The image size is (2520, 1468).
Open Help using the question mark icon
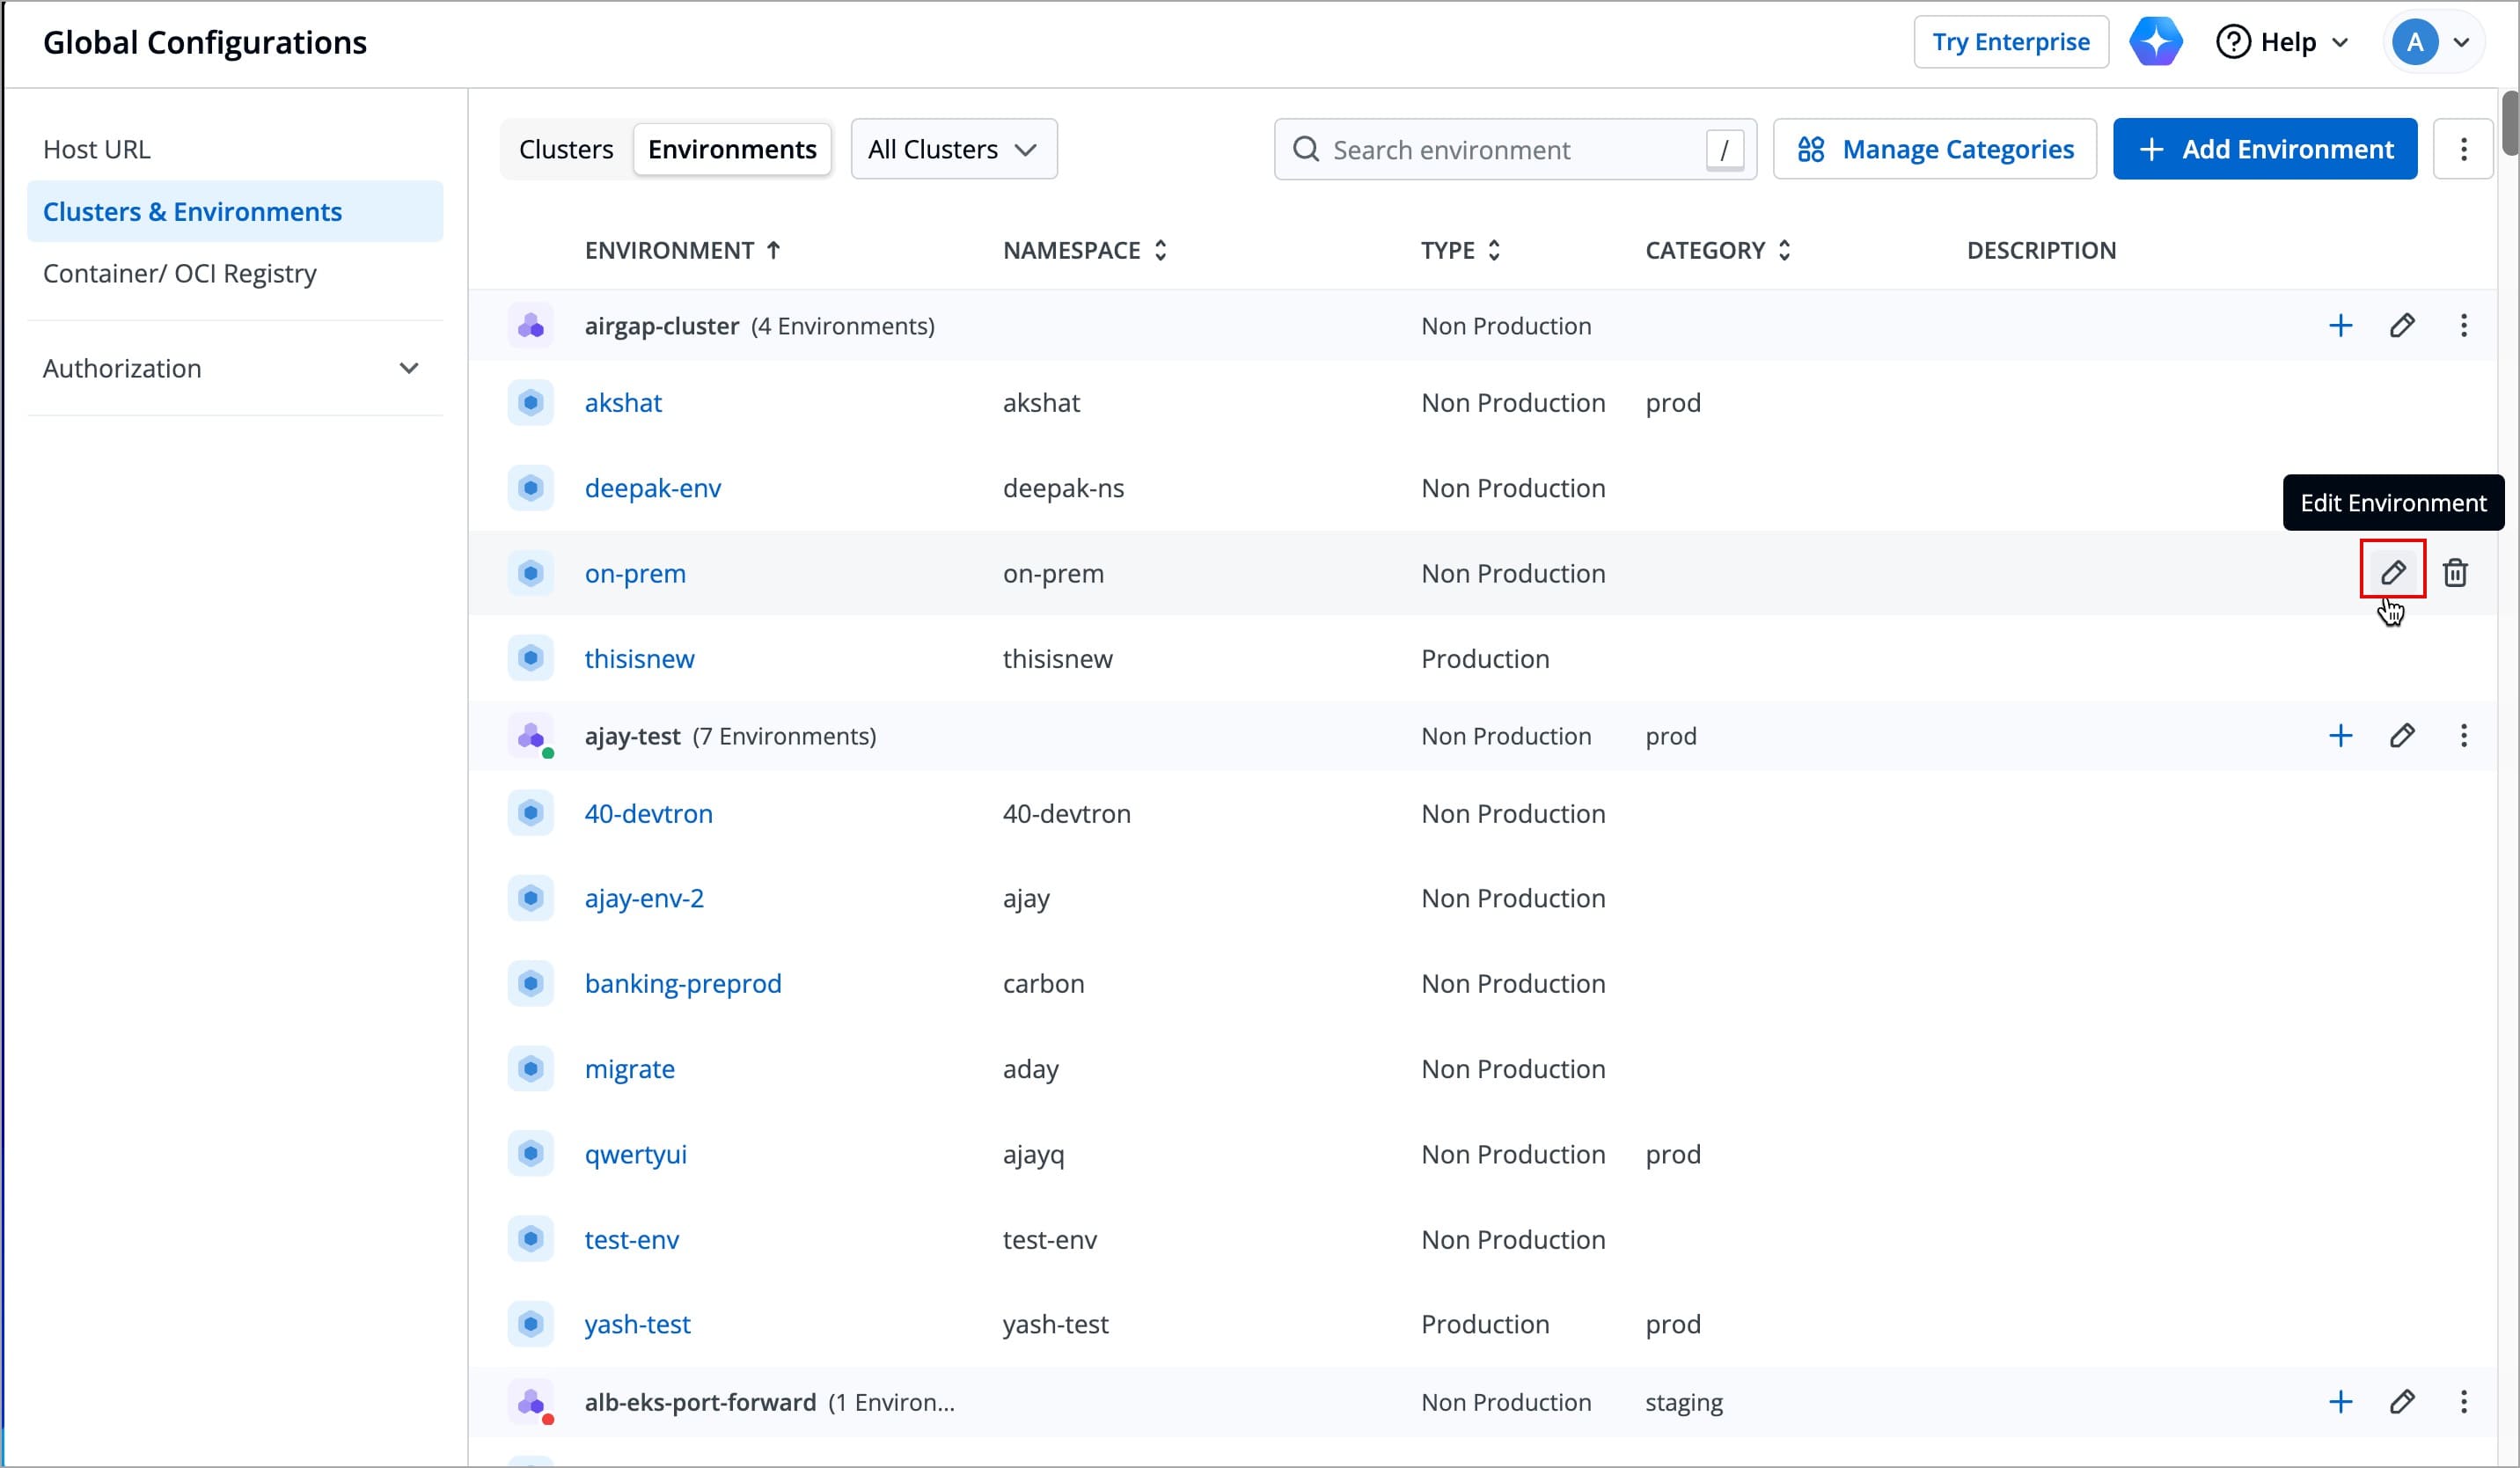tap(2236, 41)
